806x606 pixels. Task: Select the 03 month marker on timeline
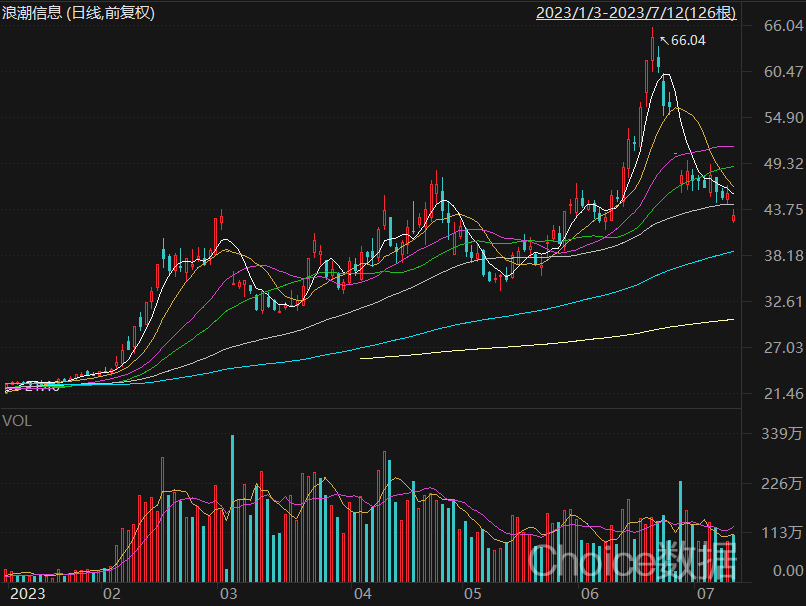[x=228, y=594]
